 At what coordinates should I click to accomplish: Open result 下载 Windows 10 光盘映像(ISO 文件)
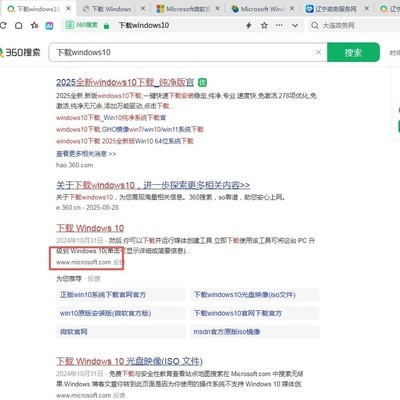[129, 361]
